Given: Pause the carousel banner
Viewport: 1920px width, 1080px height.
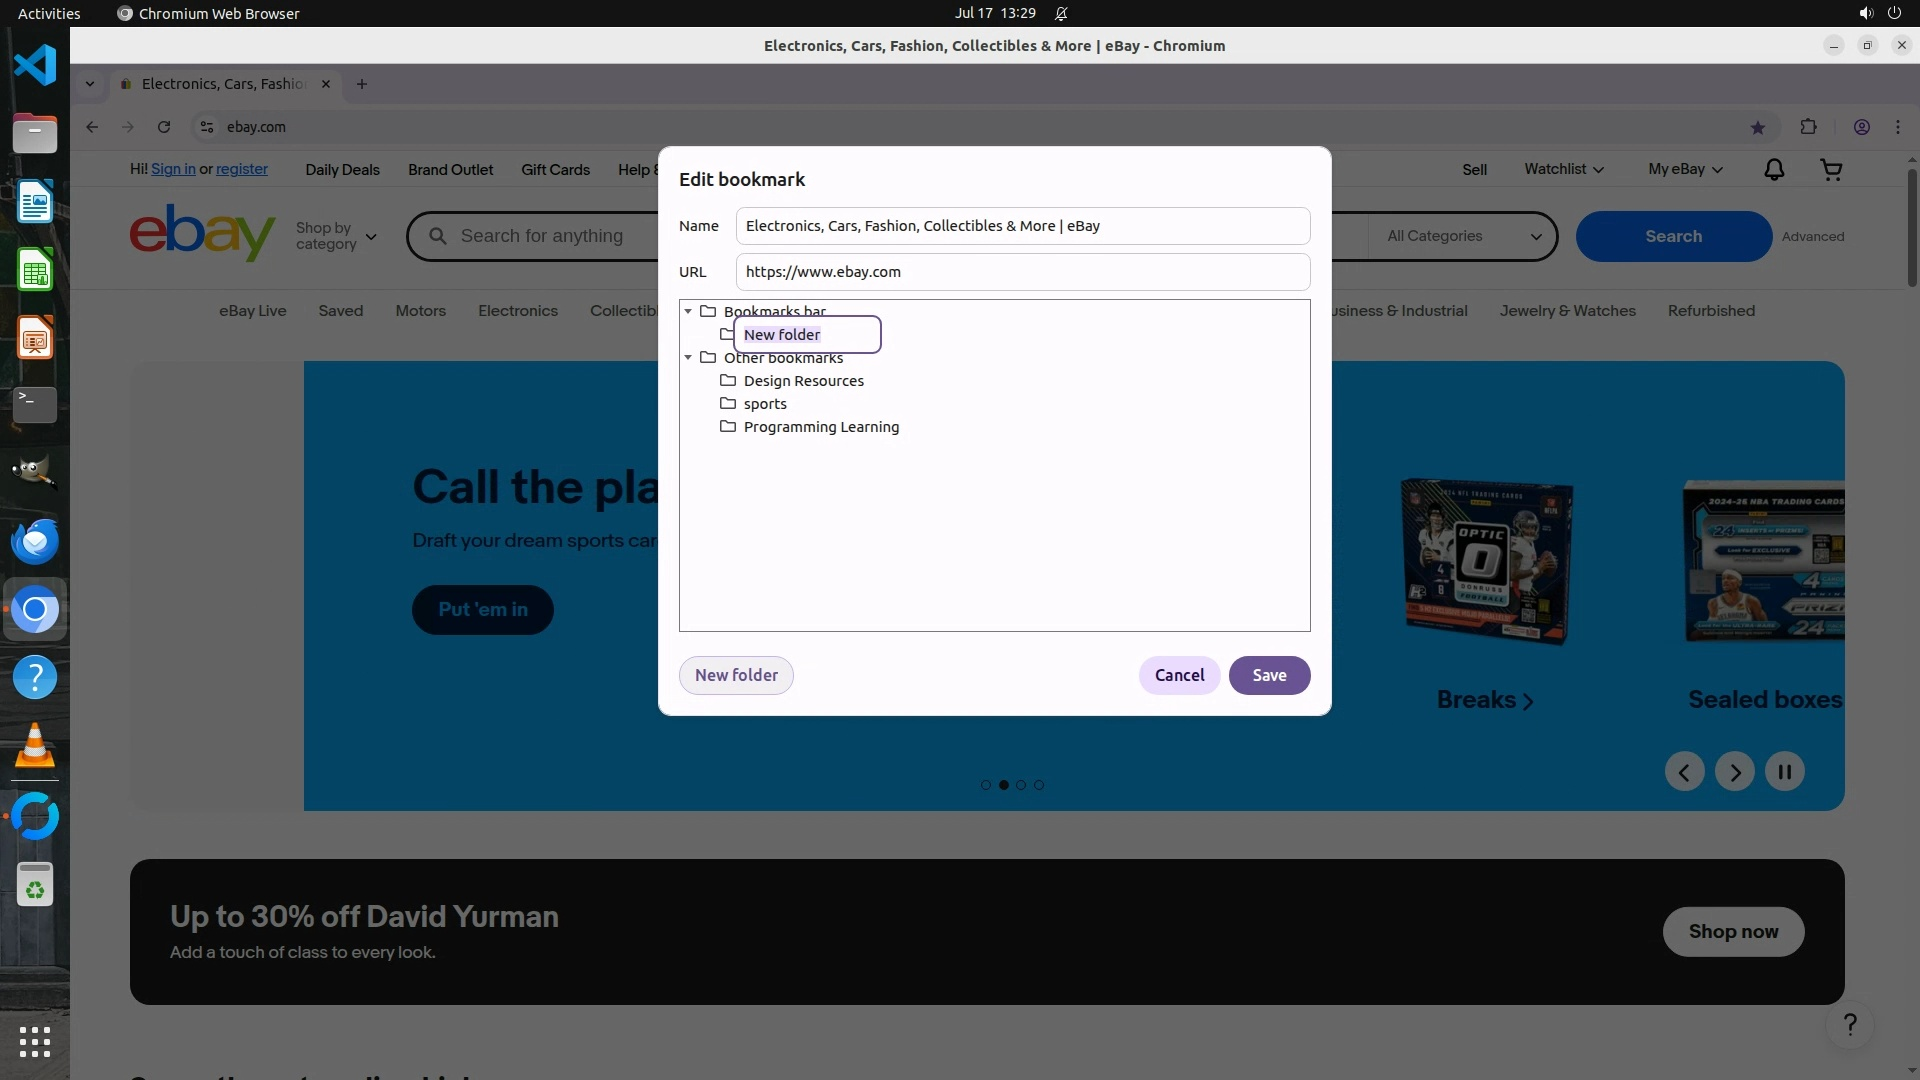Looking at the screenshot, I should [1784, 772].
